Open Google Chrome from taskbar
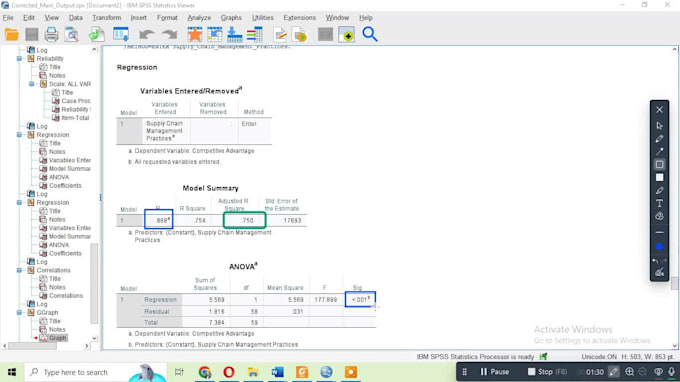680x382 pixels. [205, 372]
